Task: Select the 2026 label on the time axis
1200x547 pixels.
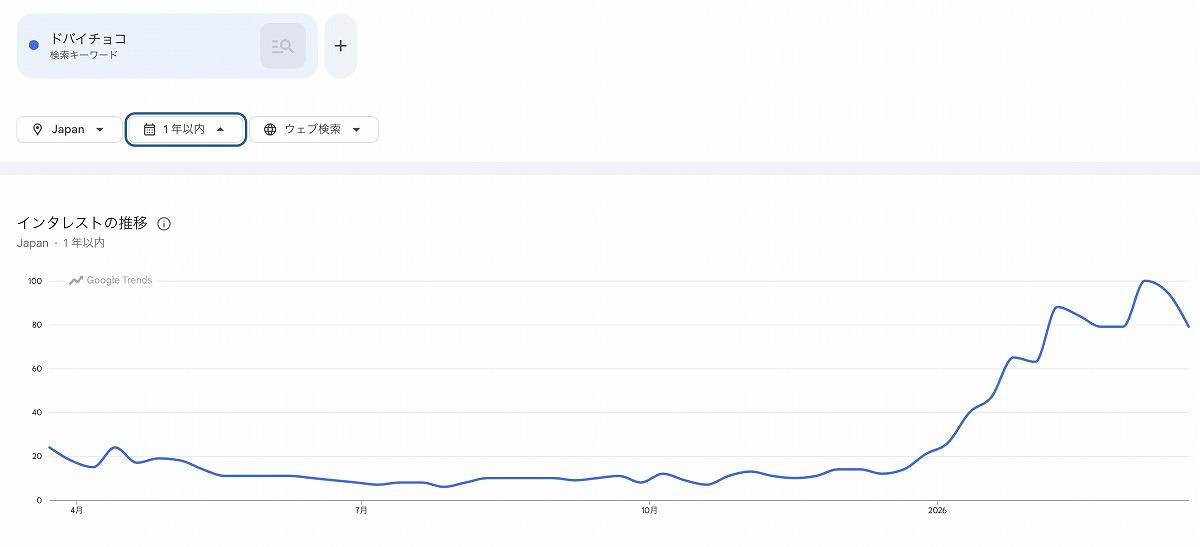Action: [937, 510]
